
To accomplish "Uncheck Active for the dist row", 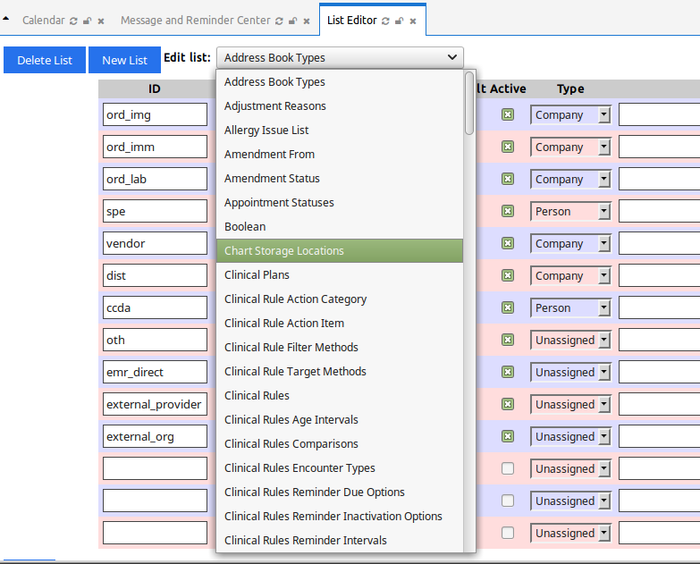I will (508, 276).
